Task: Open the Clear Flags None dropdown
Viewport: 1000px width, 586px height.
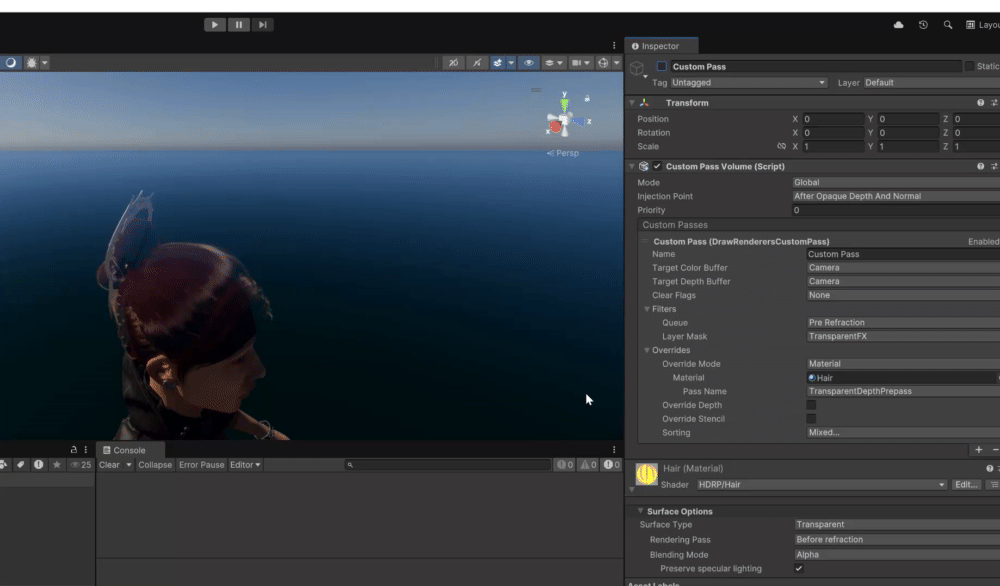Action: tap(903, 295)
